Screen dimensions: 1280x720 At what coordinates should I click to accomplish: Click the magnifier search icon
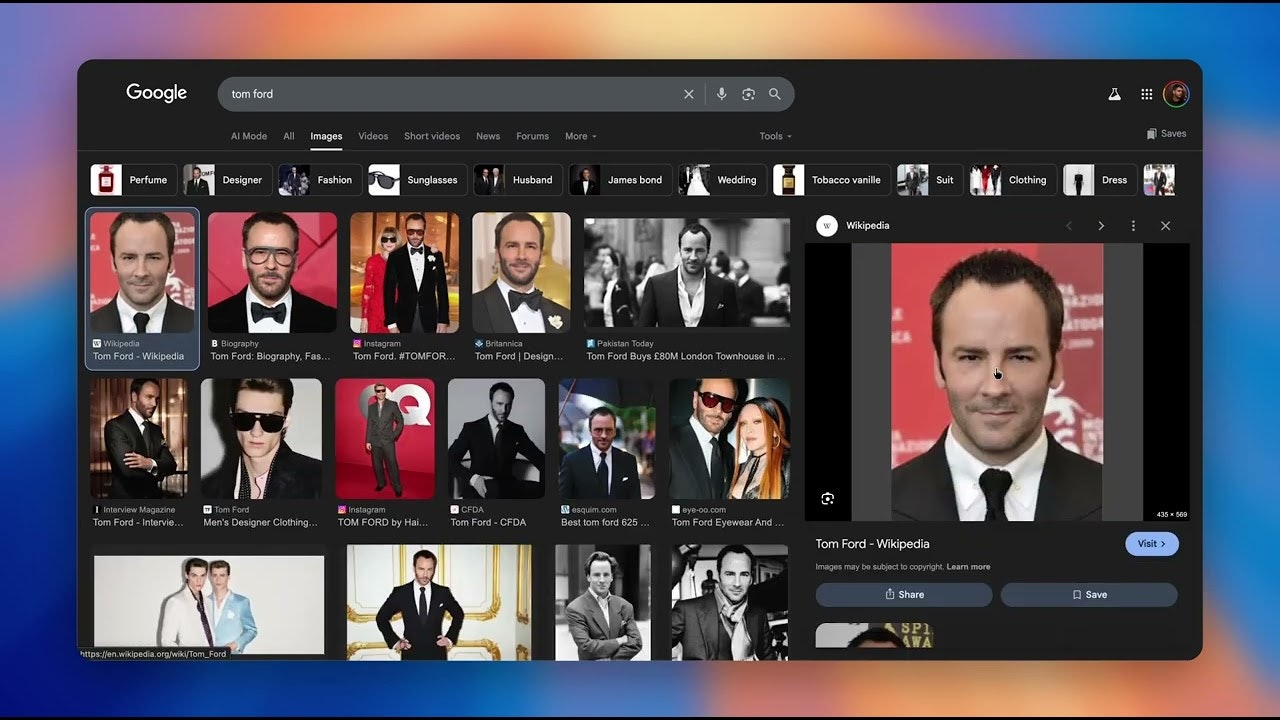[775, 94]
